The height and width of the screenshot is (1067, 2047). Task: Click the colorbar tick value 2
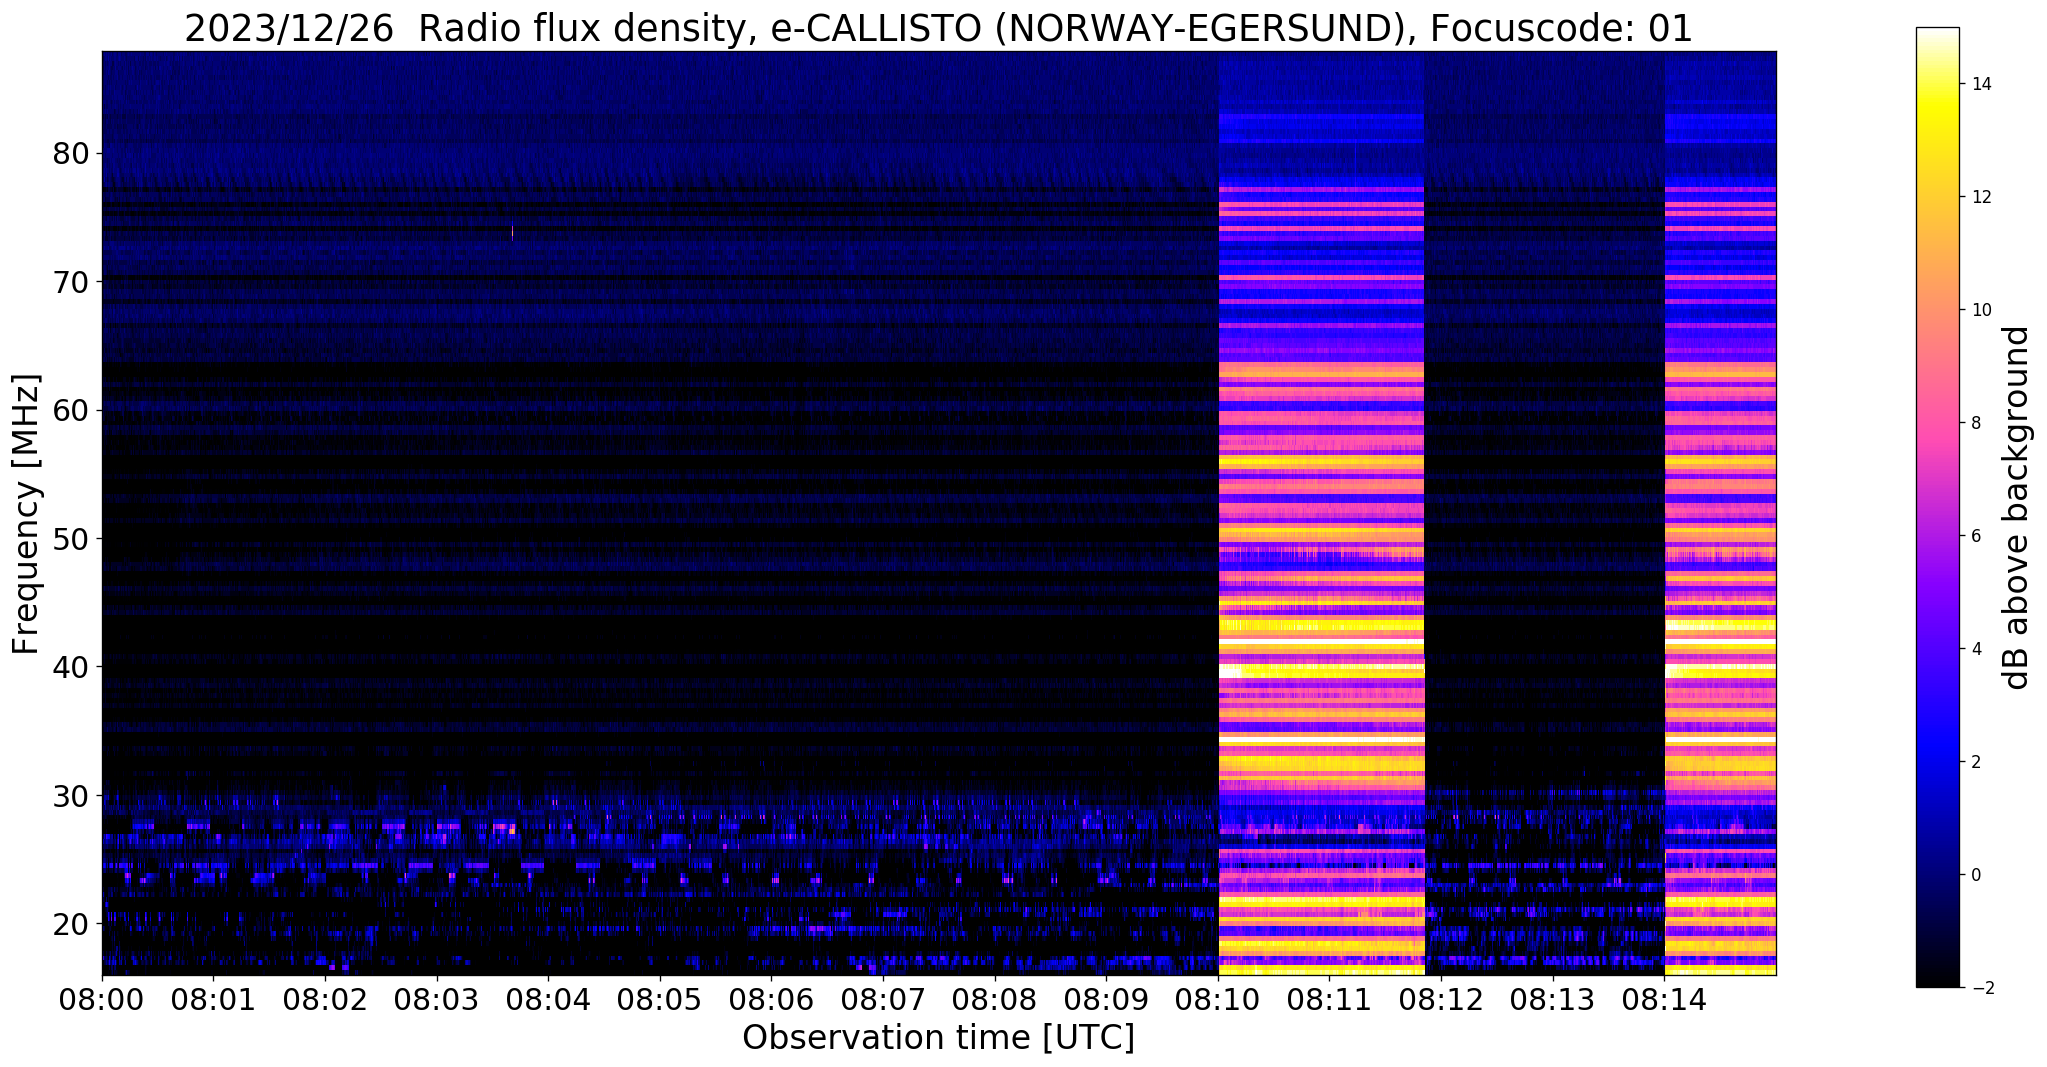coord(1976,762)
